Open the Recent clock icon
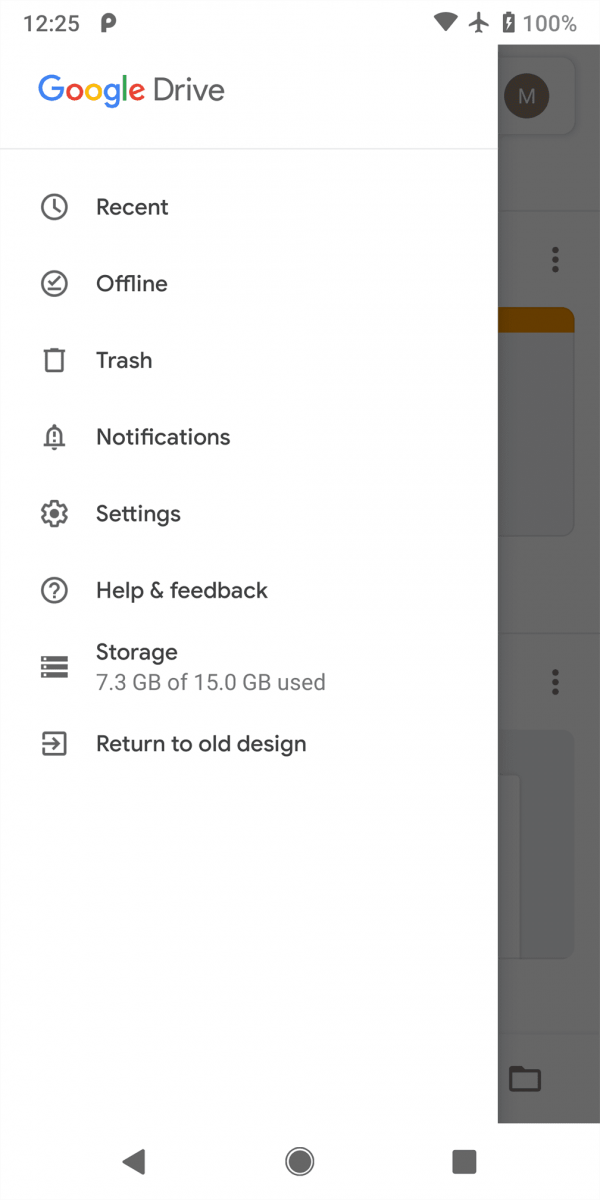 (54, 207)
